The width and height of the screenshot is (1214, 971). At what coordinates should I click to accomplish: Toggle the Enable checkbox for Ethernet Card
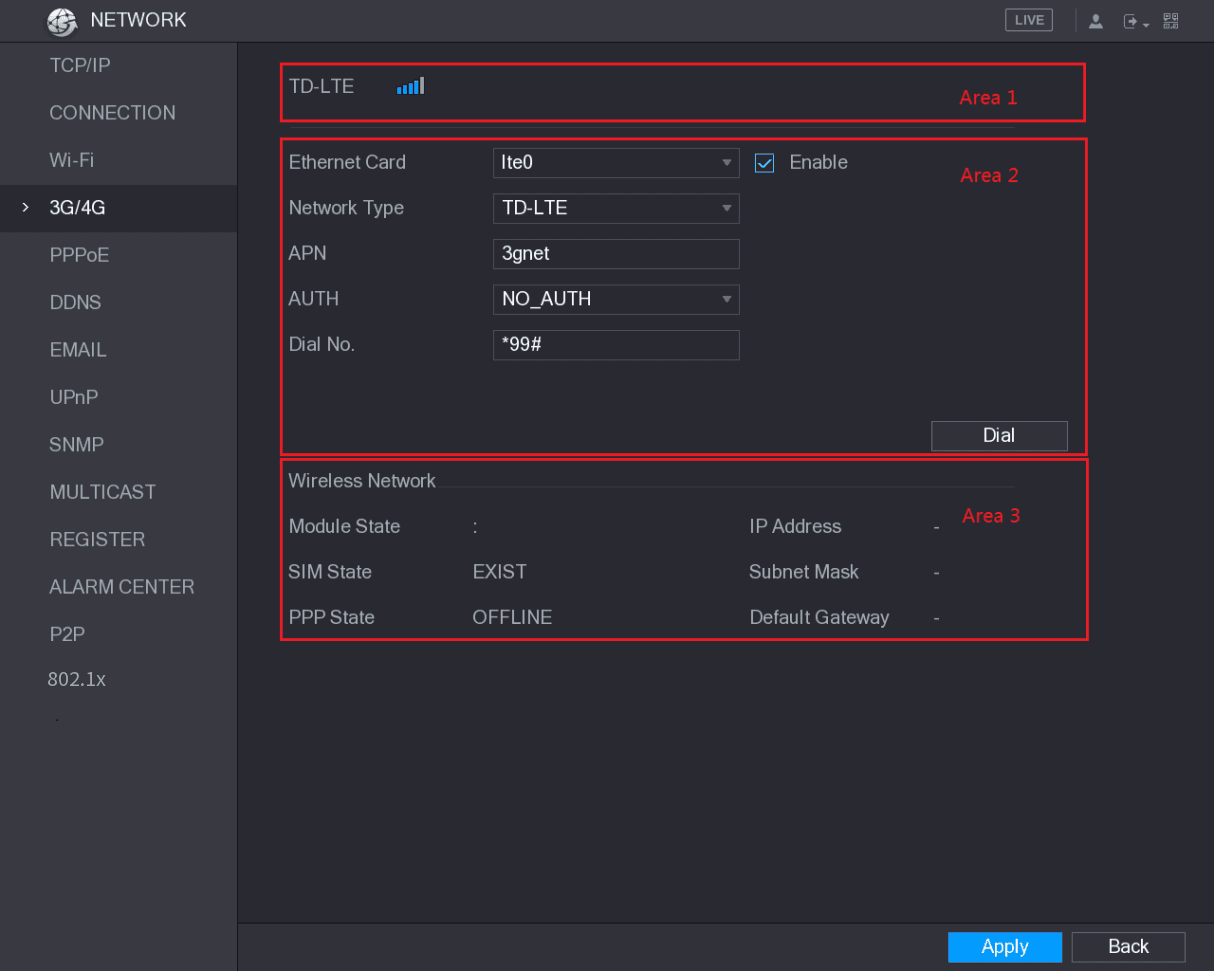click(764, 163)
